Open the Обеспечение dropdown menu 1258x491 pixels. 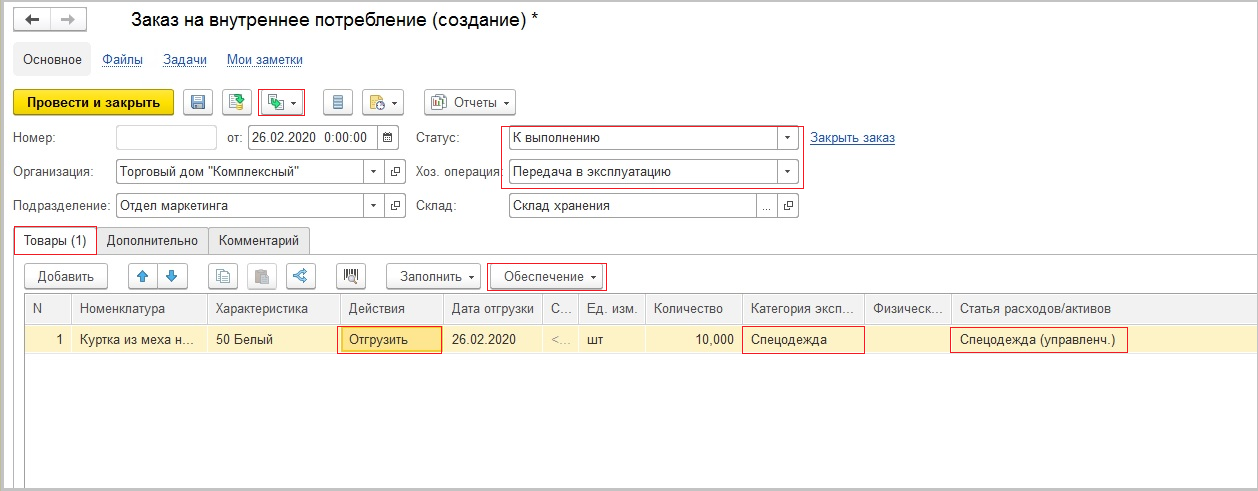pyautogui.click(x=550, y=276)
